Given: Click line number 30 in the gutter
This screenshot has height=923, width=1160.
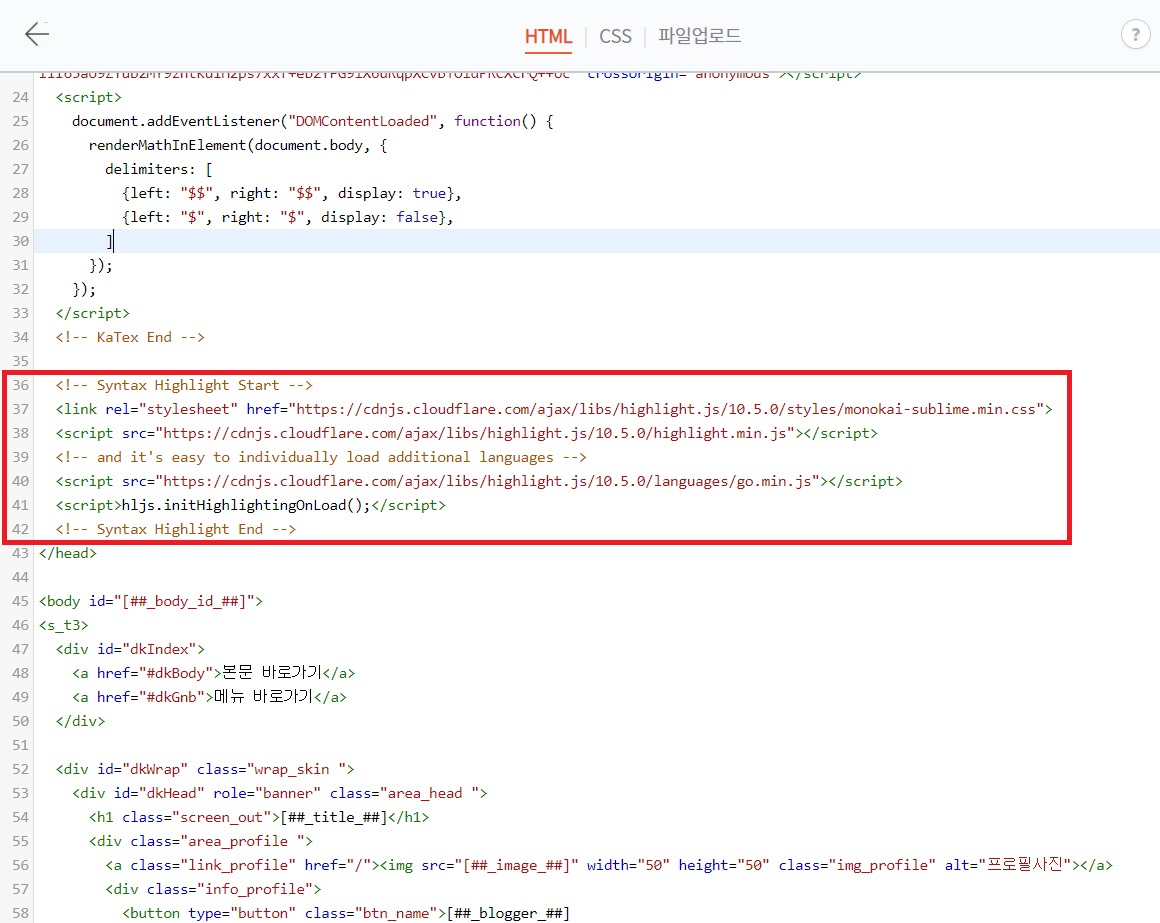Looking at the screenshot, I should click(x=21, y=241).
